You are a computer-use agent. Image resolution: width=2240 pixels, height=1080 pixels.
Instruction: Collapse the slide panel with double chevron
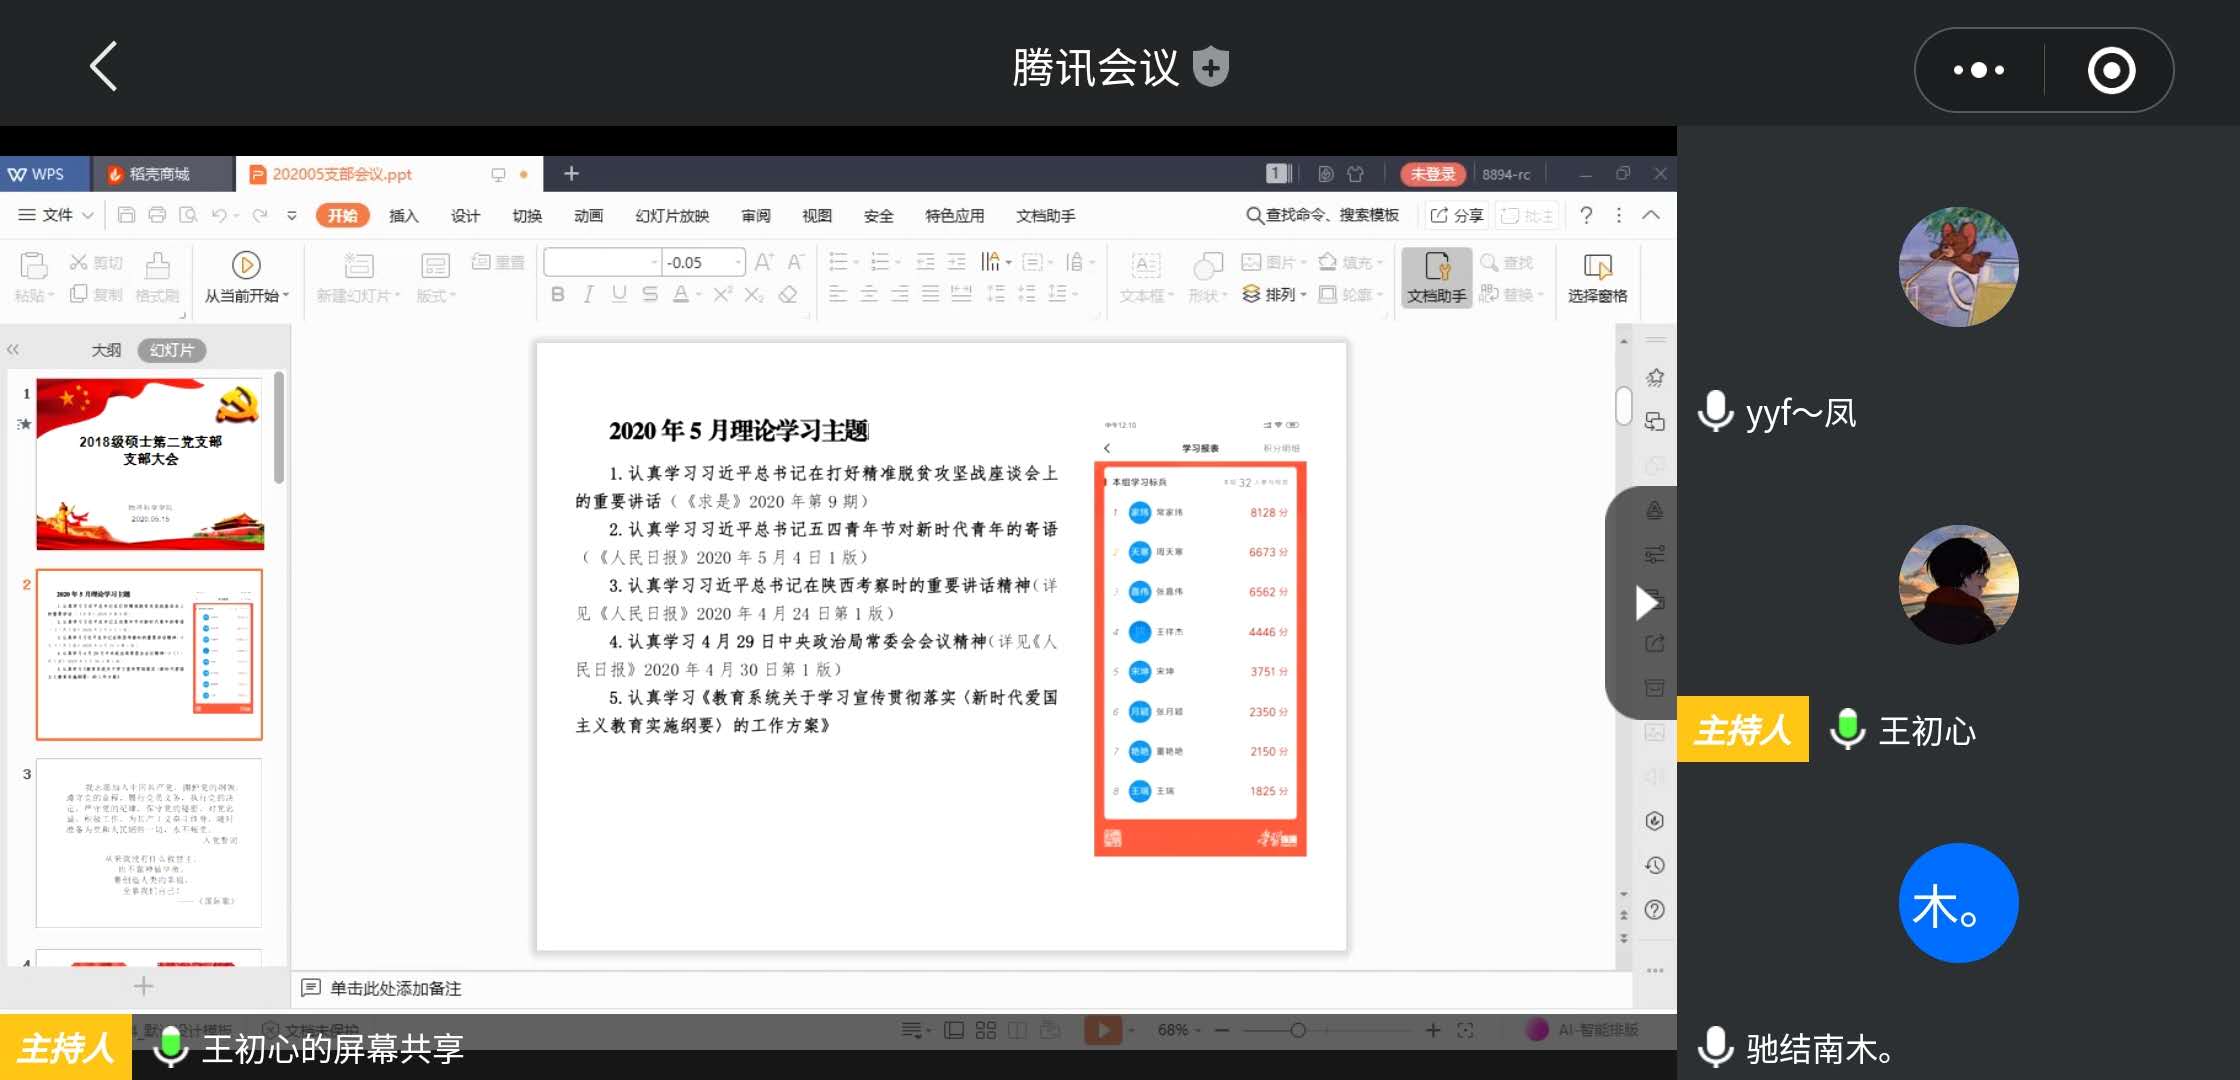[x=13, y=350]
